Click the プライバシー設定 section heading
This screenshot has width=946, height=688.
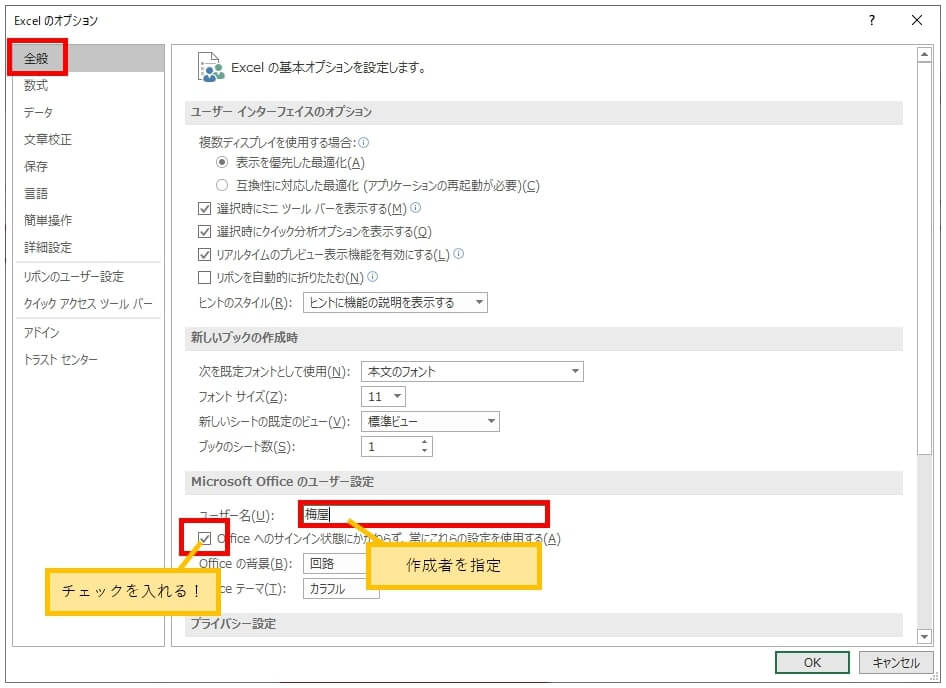point(233,623)
